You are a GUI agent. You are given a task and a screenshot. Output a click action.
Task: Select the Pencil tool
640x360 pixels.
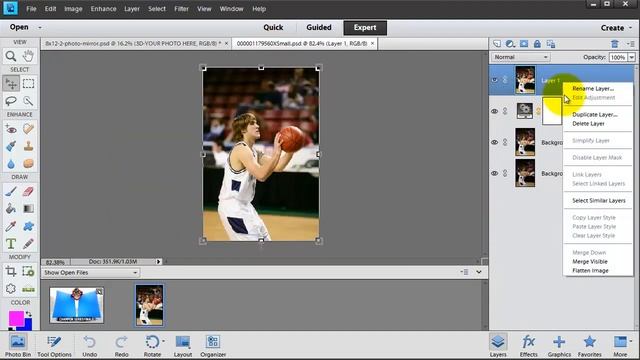pos(28,244)
